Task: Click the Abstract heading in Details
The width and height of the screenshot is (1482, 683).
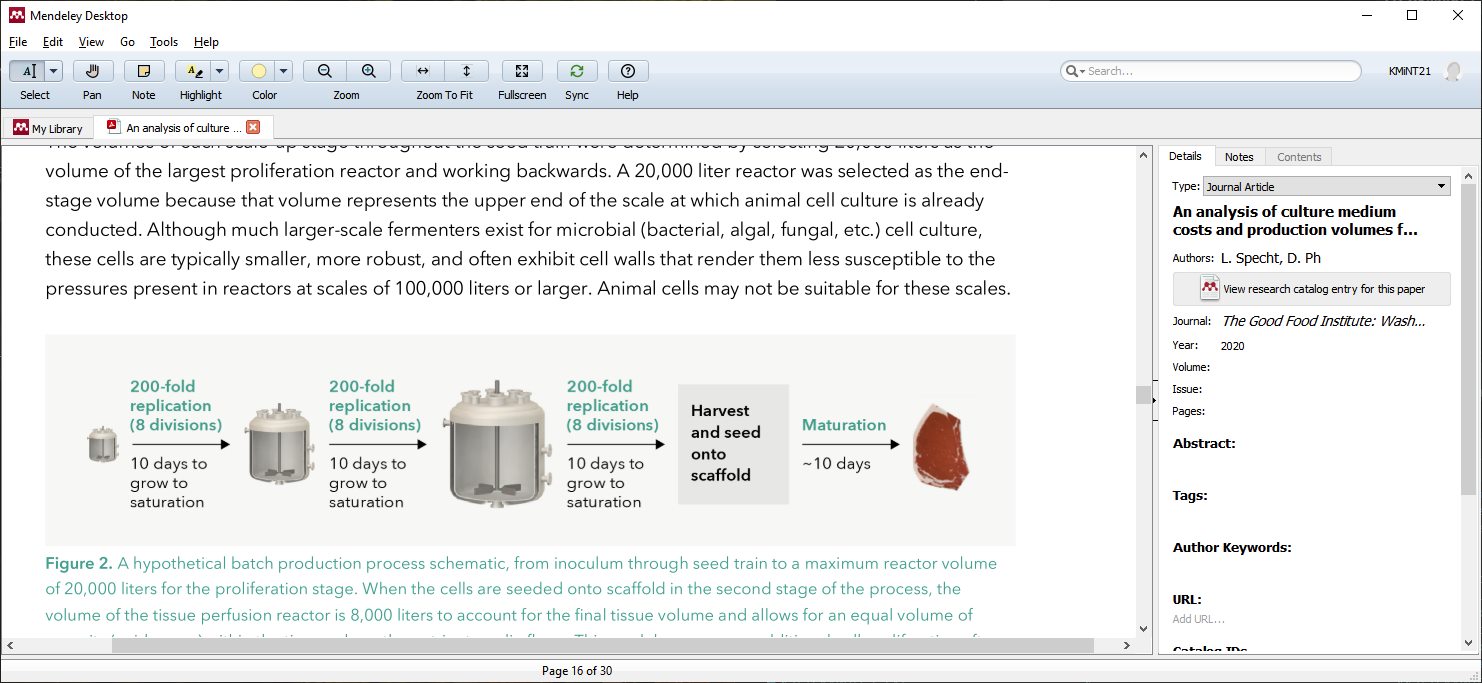Action: pyautogui.click(x=1204, y=443)
